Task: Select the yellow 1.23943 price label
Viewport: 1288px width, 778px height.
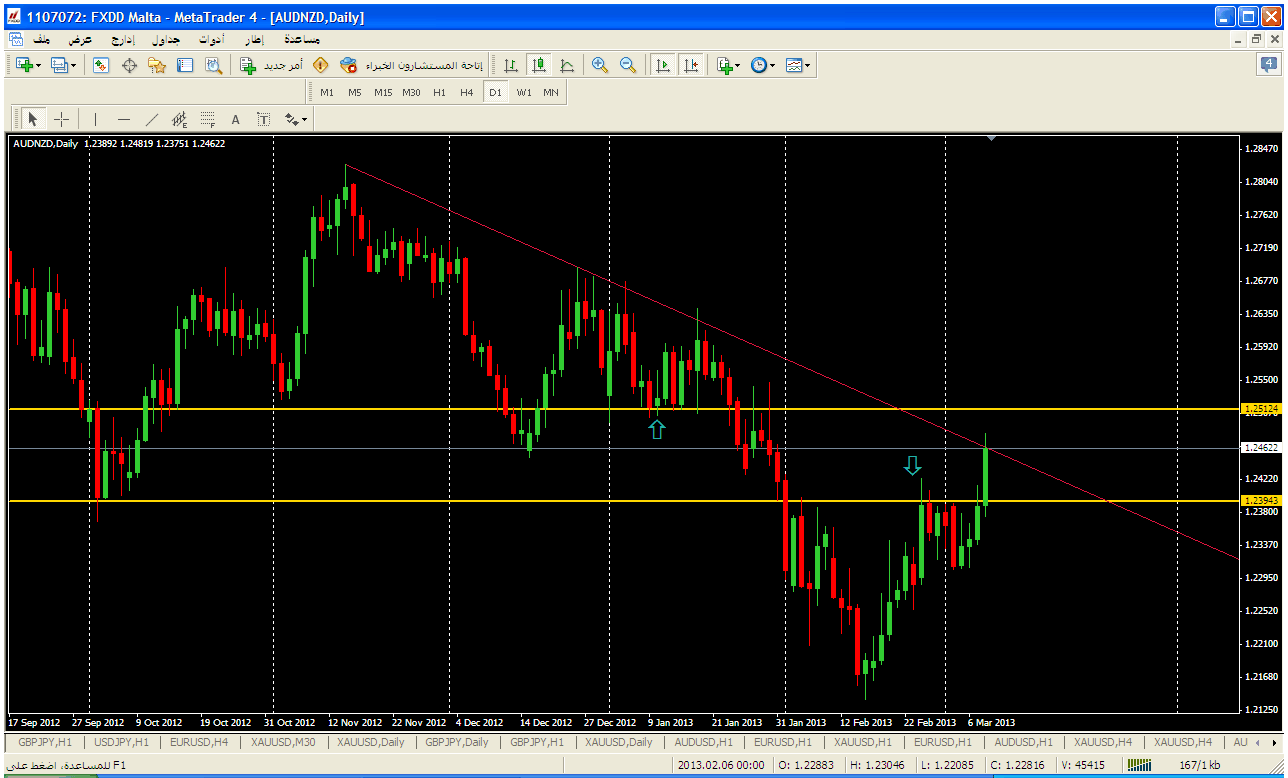Action: (1259, 500)
